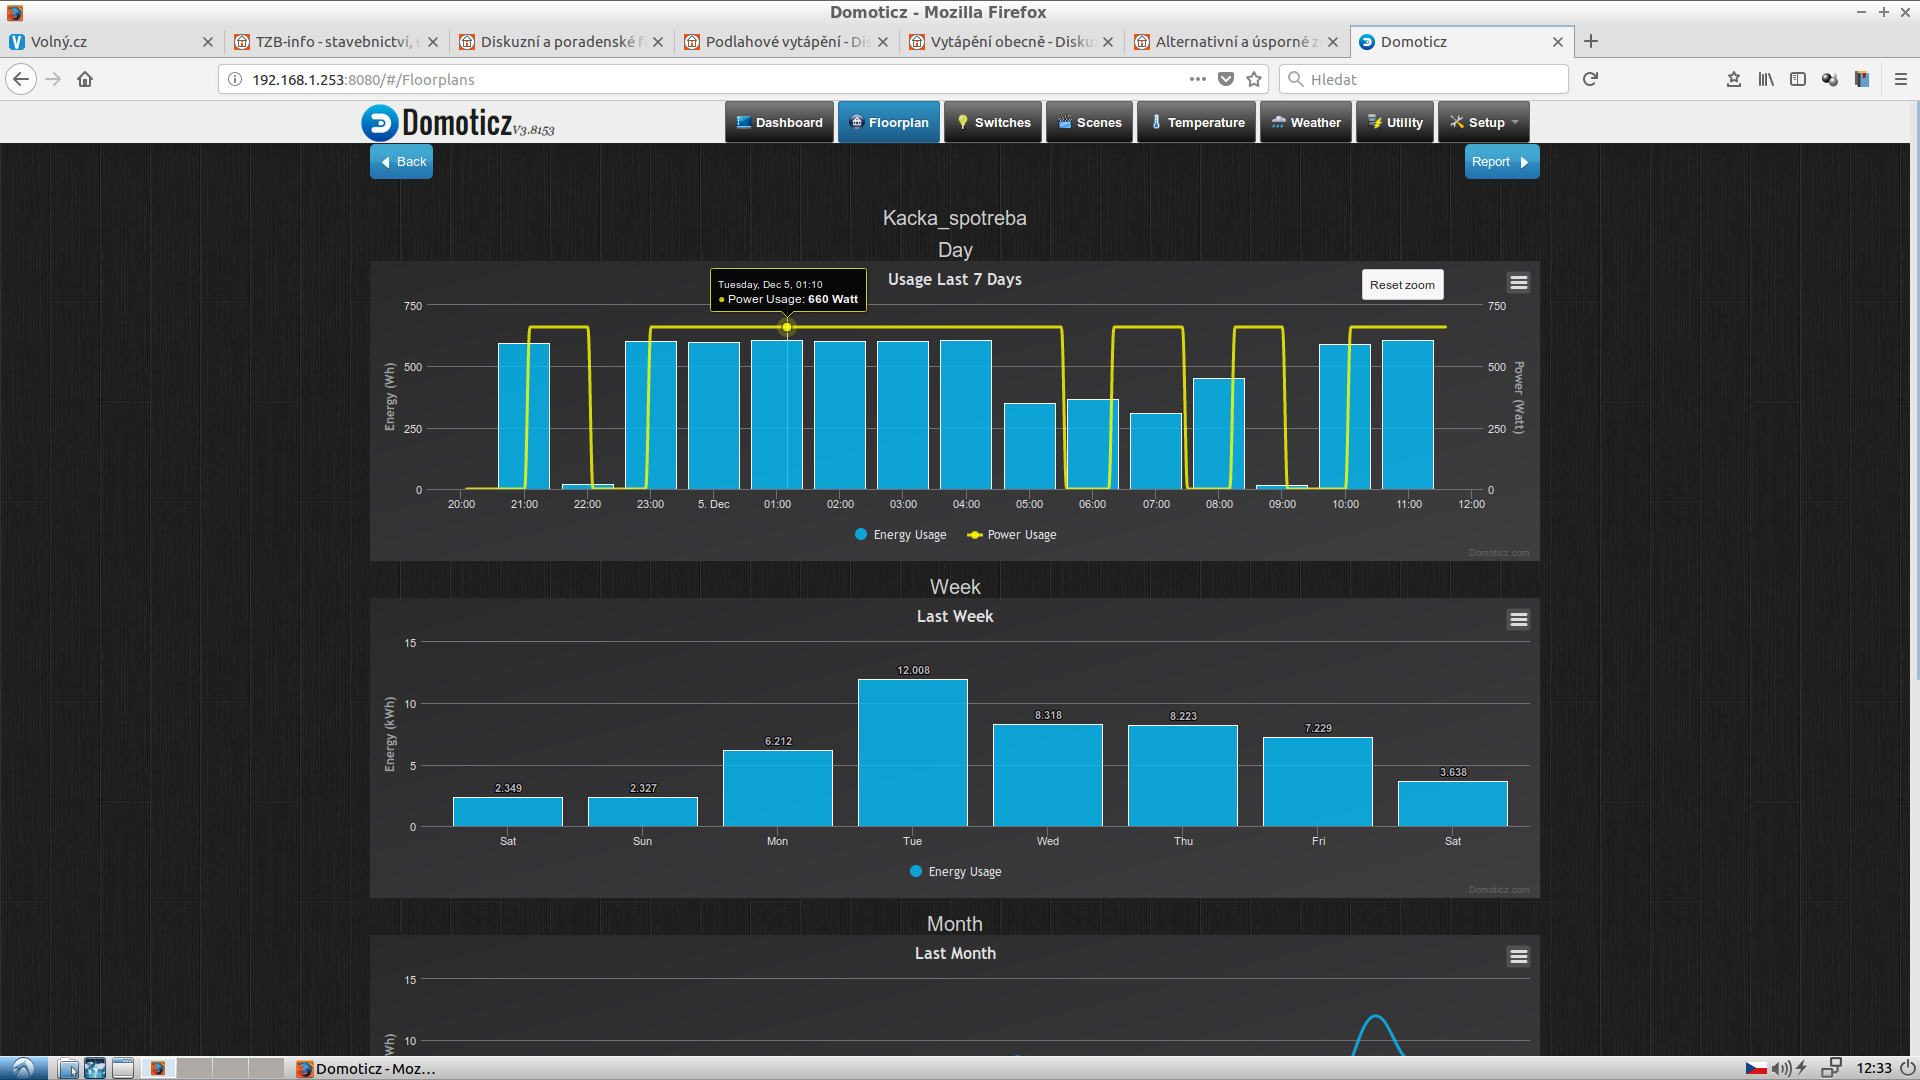Click the Reset zoom button
This screenshot has height=1080, width=1920.
coord(1402,285)
